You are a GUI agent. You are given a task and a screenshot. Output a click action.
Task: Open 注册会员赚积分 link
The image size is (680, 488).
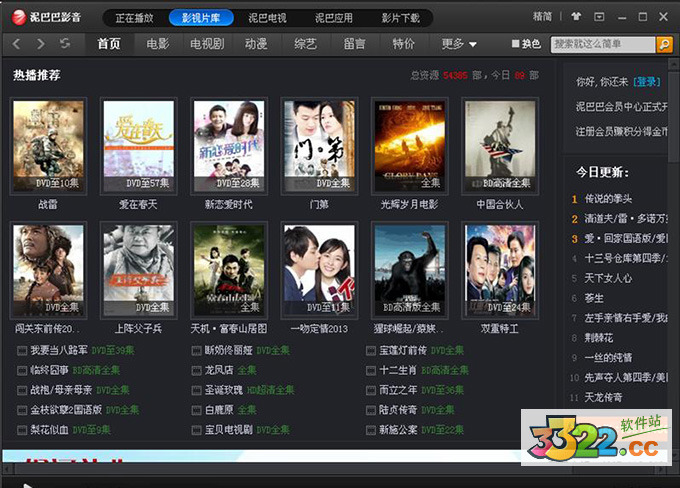[x=621, y=131]
